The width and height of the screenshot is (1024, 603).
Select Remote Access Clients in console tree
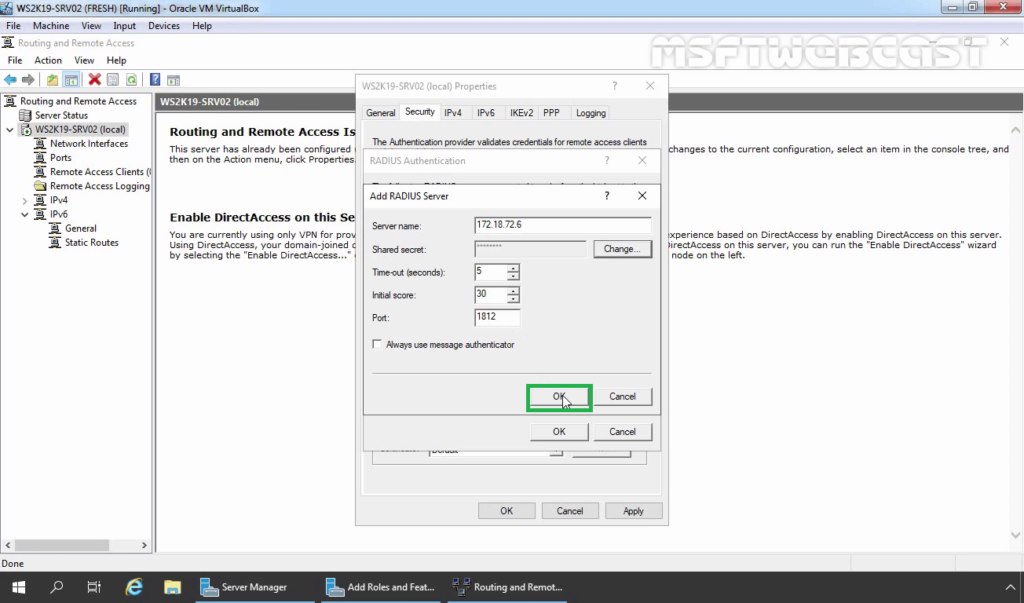coord(100,172)
